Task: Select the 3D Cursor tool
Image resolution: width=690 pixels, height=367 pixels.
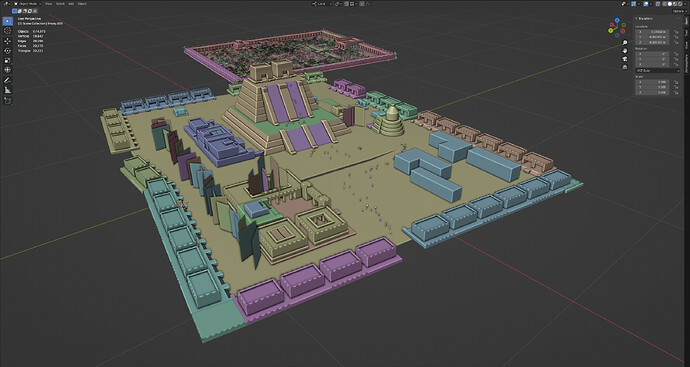Action: 7,31
